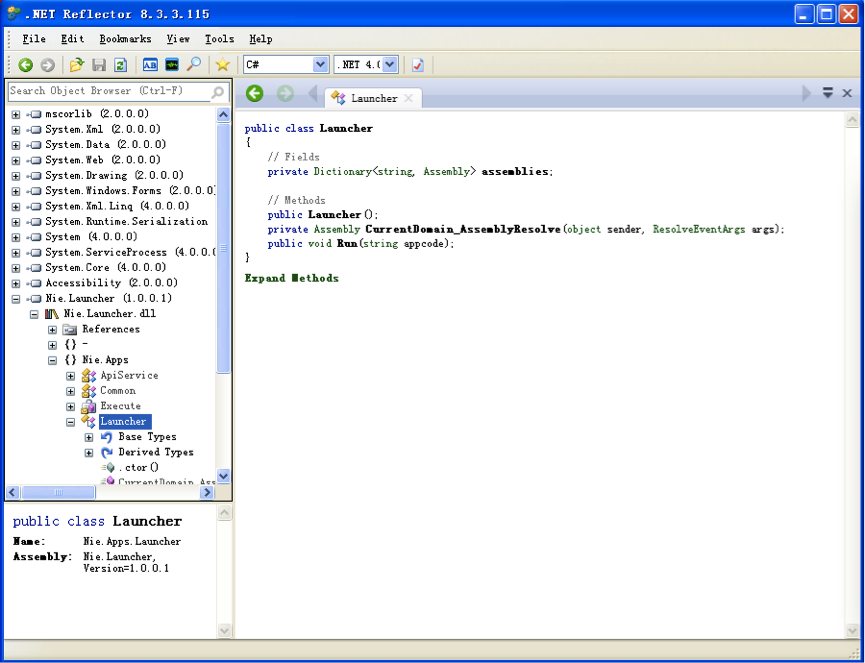Click CurrentDomain_AssemblyResolve method link

point(462,229)
